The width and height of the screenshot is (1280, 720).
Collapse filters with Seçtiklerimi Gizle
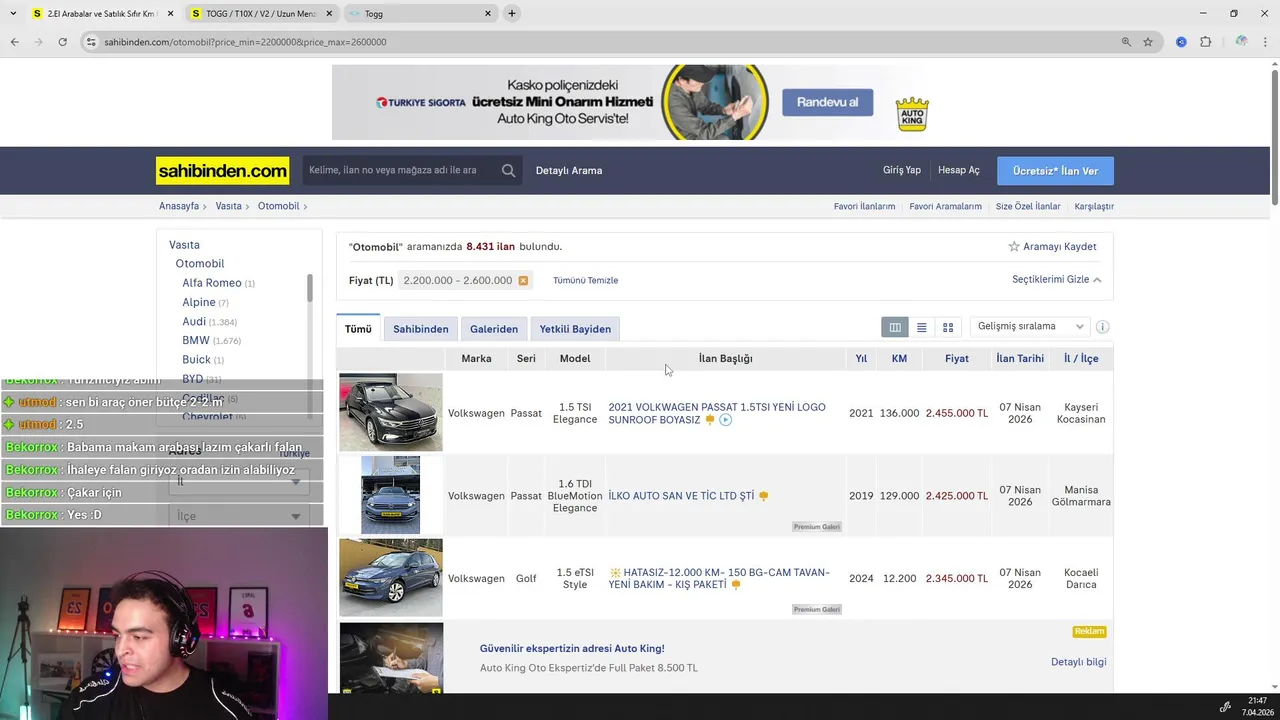click(x=1056, y=280)
